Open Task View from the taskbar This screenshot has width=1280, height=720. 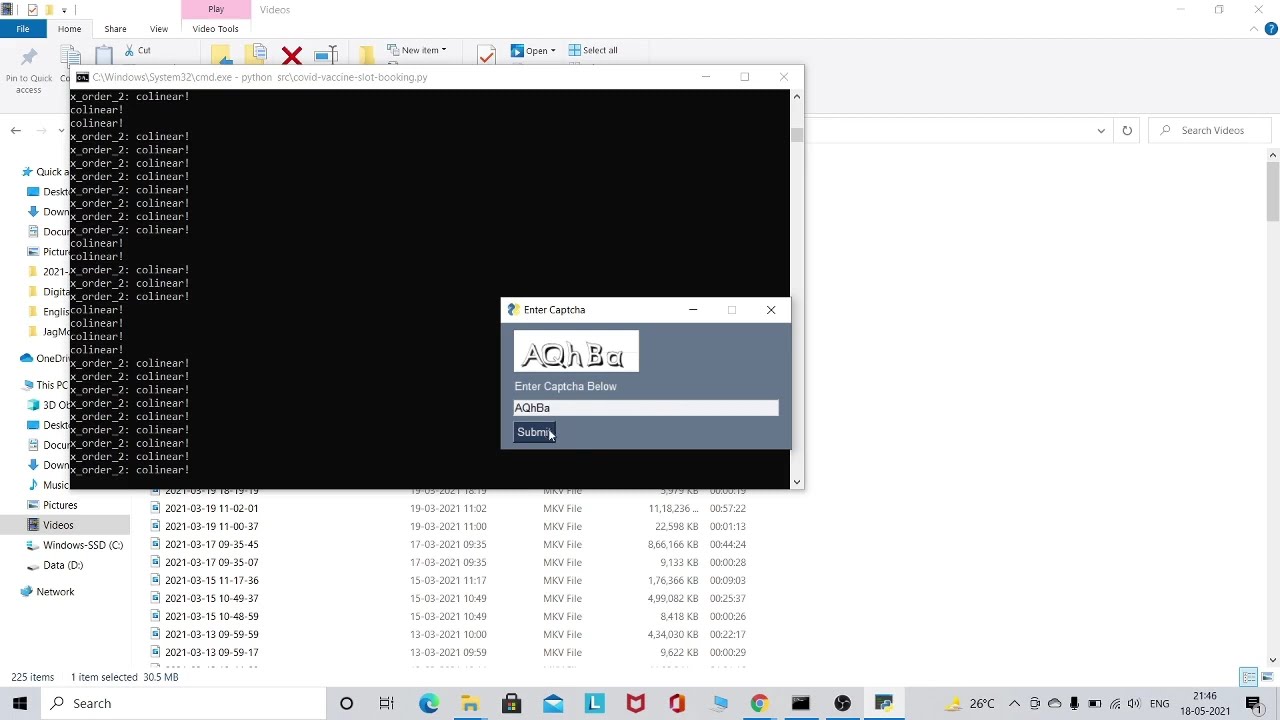(387, 704)
